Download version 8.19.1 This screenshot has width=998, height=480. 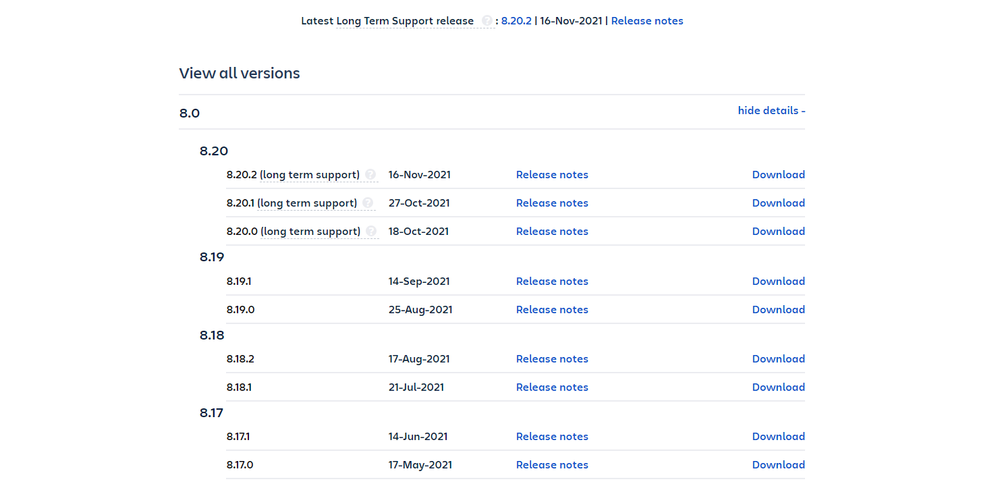[x=778, y=281]
